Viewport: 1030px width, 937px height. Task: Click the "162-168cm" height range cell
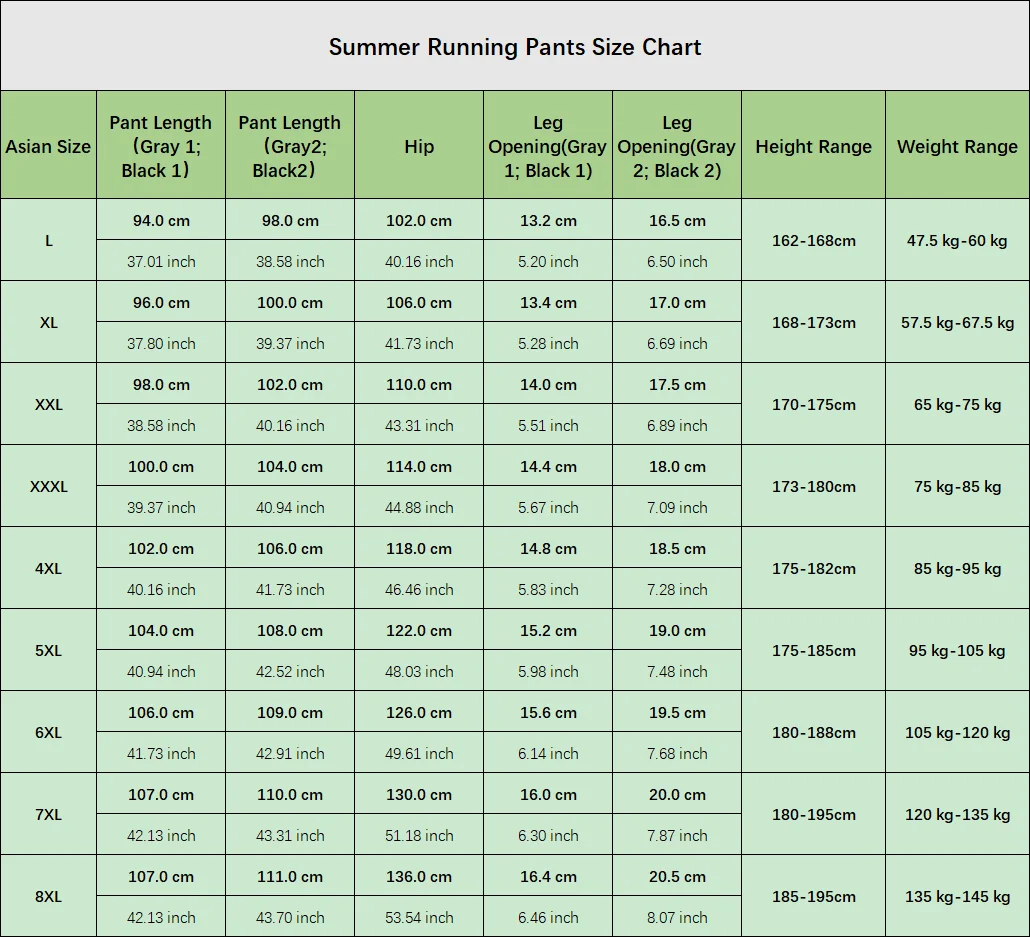(x=814, y=241)
